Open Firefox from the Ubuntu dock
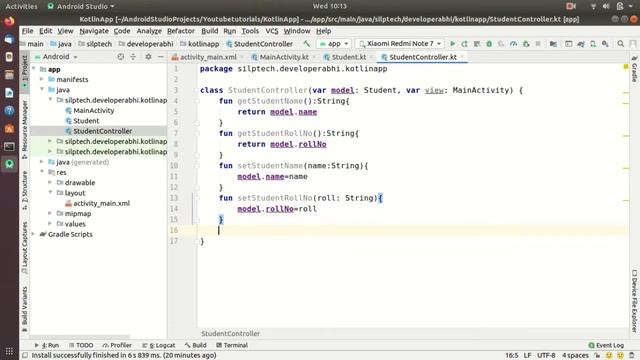Viewport: 640px width, 360px height. (x=9, y=21)
